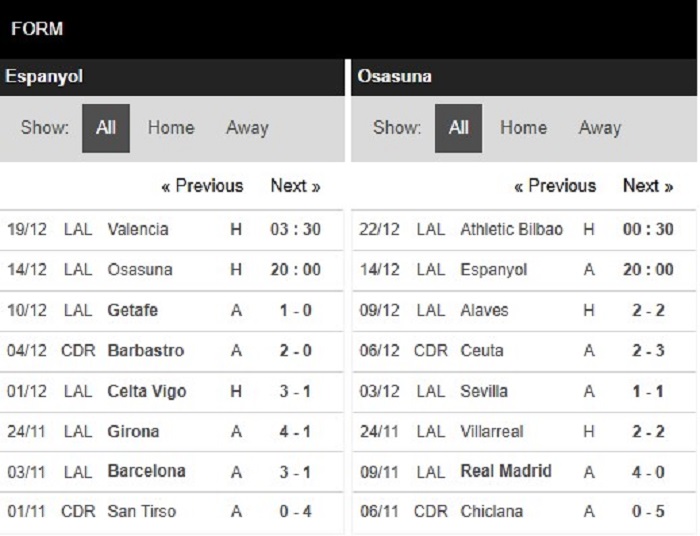The width and height of the screenshot is (700, 536).
Task: Show Osasuna Away matches only
Action: 600,128
